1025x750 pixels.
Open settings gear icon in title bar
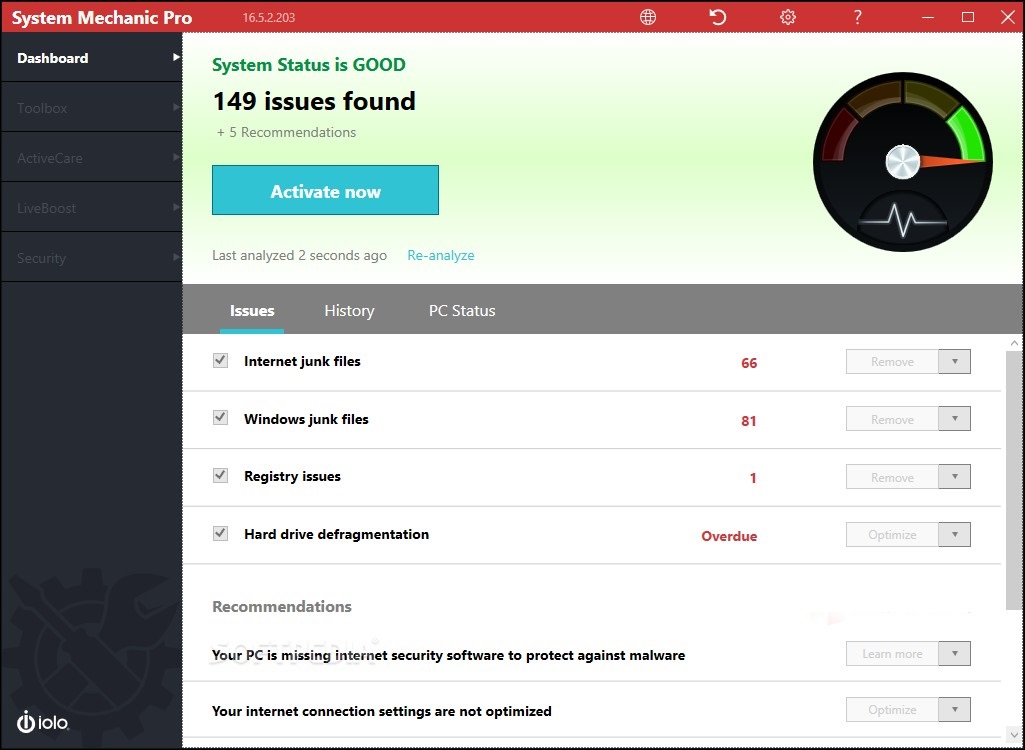pos(788,17)
